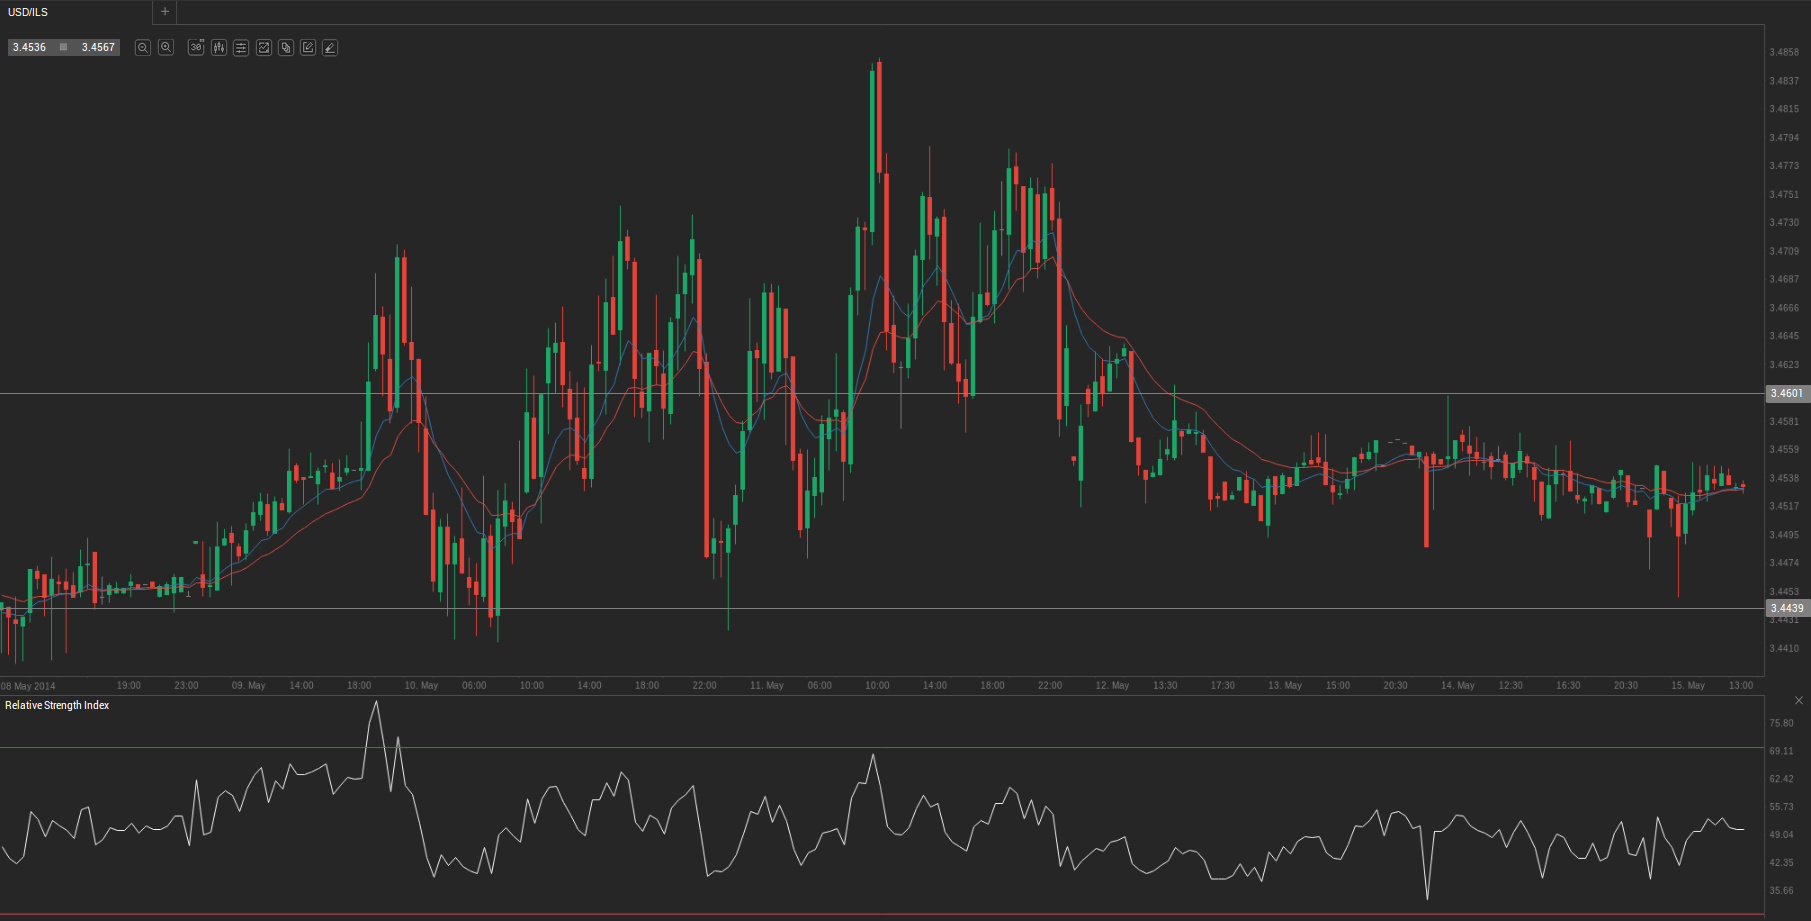Viewport: 1811px width, 921px height.
Task: Click the 08 May 2014 date label
Action: [29, 686]
